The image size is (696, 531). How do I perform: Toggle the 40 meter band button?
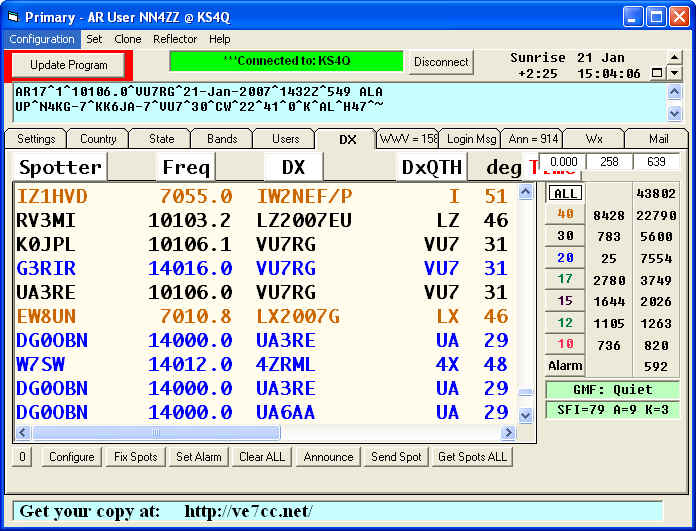pyautogui.click(x=565, y=214)
